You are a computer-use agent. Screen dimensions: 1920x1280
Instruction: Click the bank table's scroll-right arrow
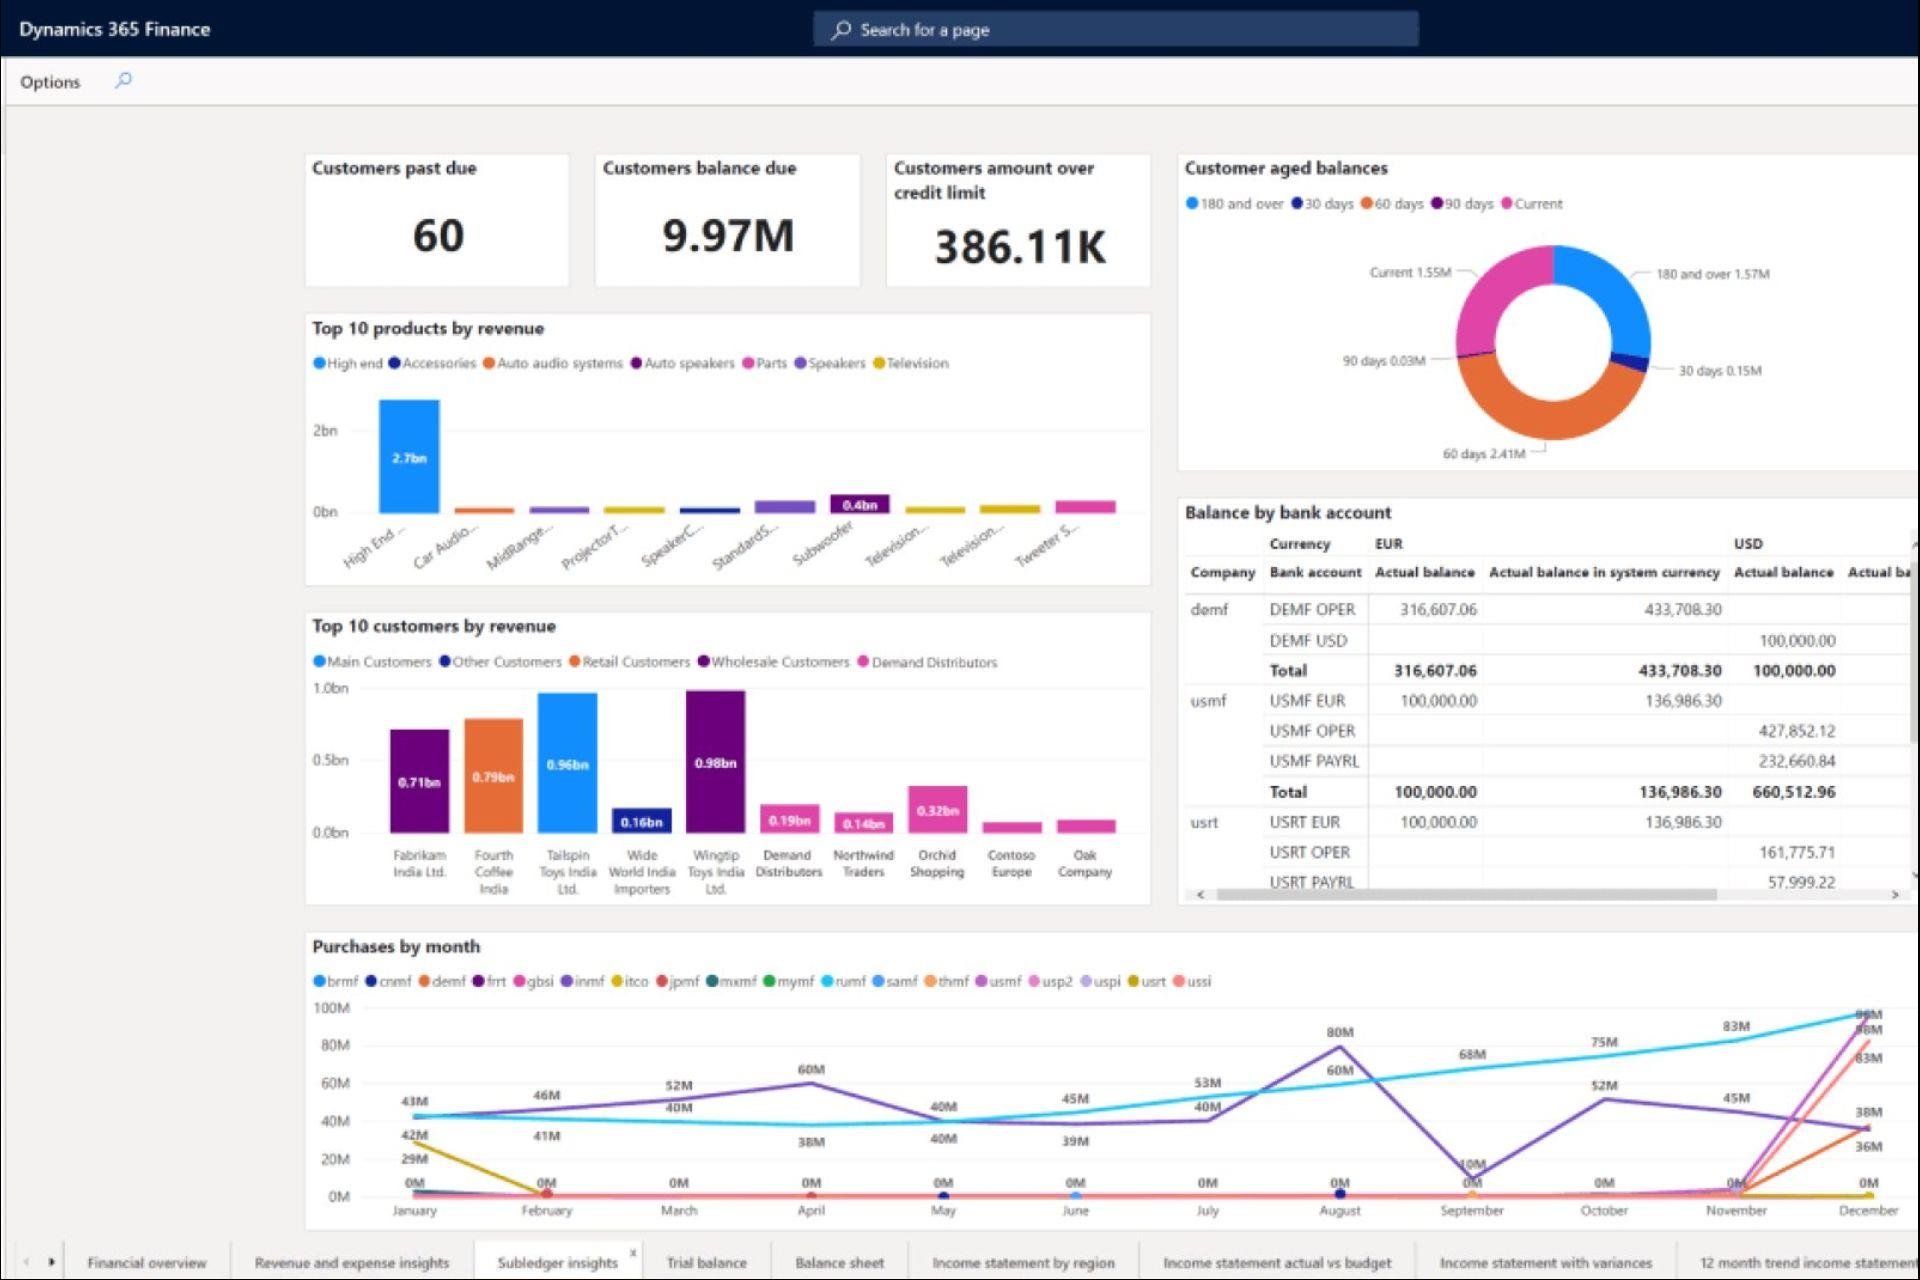pos(1895,895)
